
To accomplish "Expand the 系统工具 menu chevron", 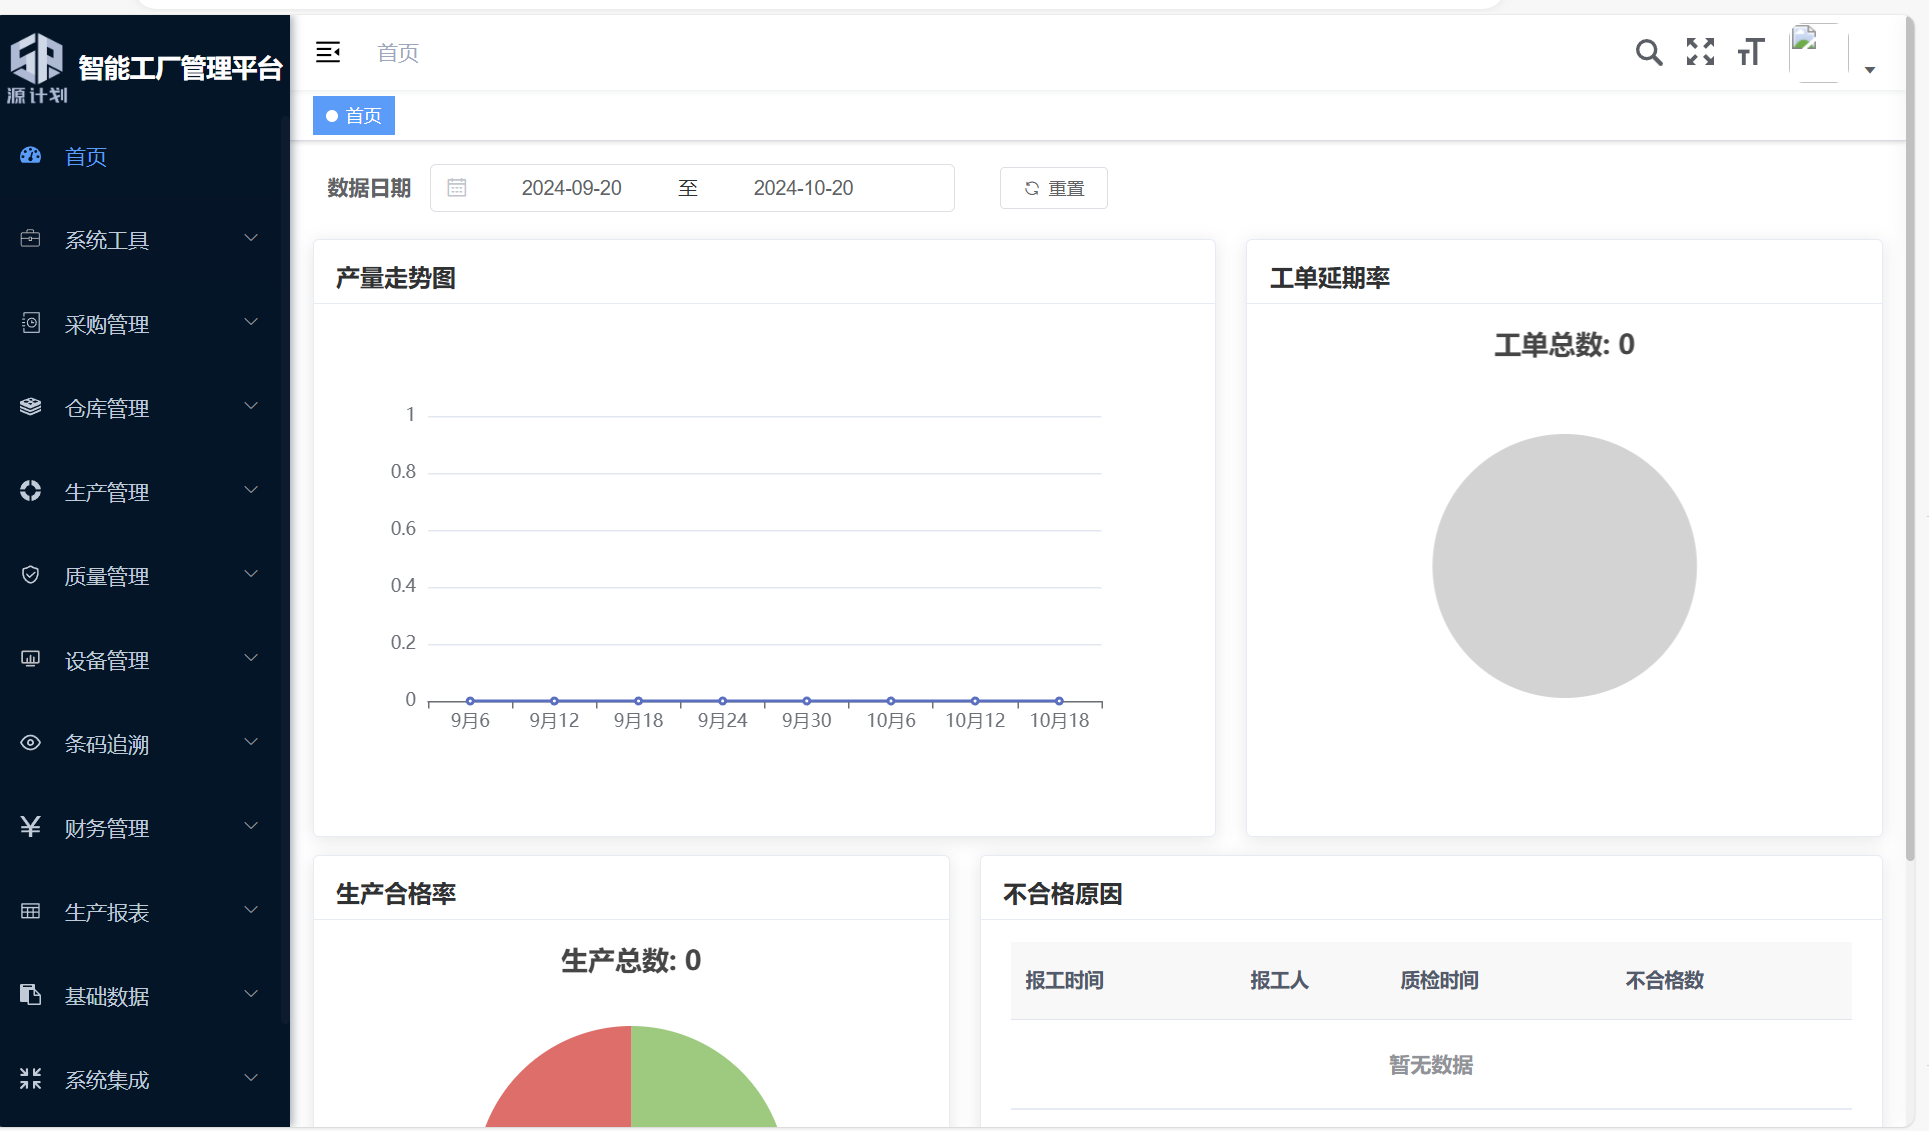I will point(251,238).
